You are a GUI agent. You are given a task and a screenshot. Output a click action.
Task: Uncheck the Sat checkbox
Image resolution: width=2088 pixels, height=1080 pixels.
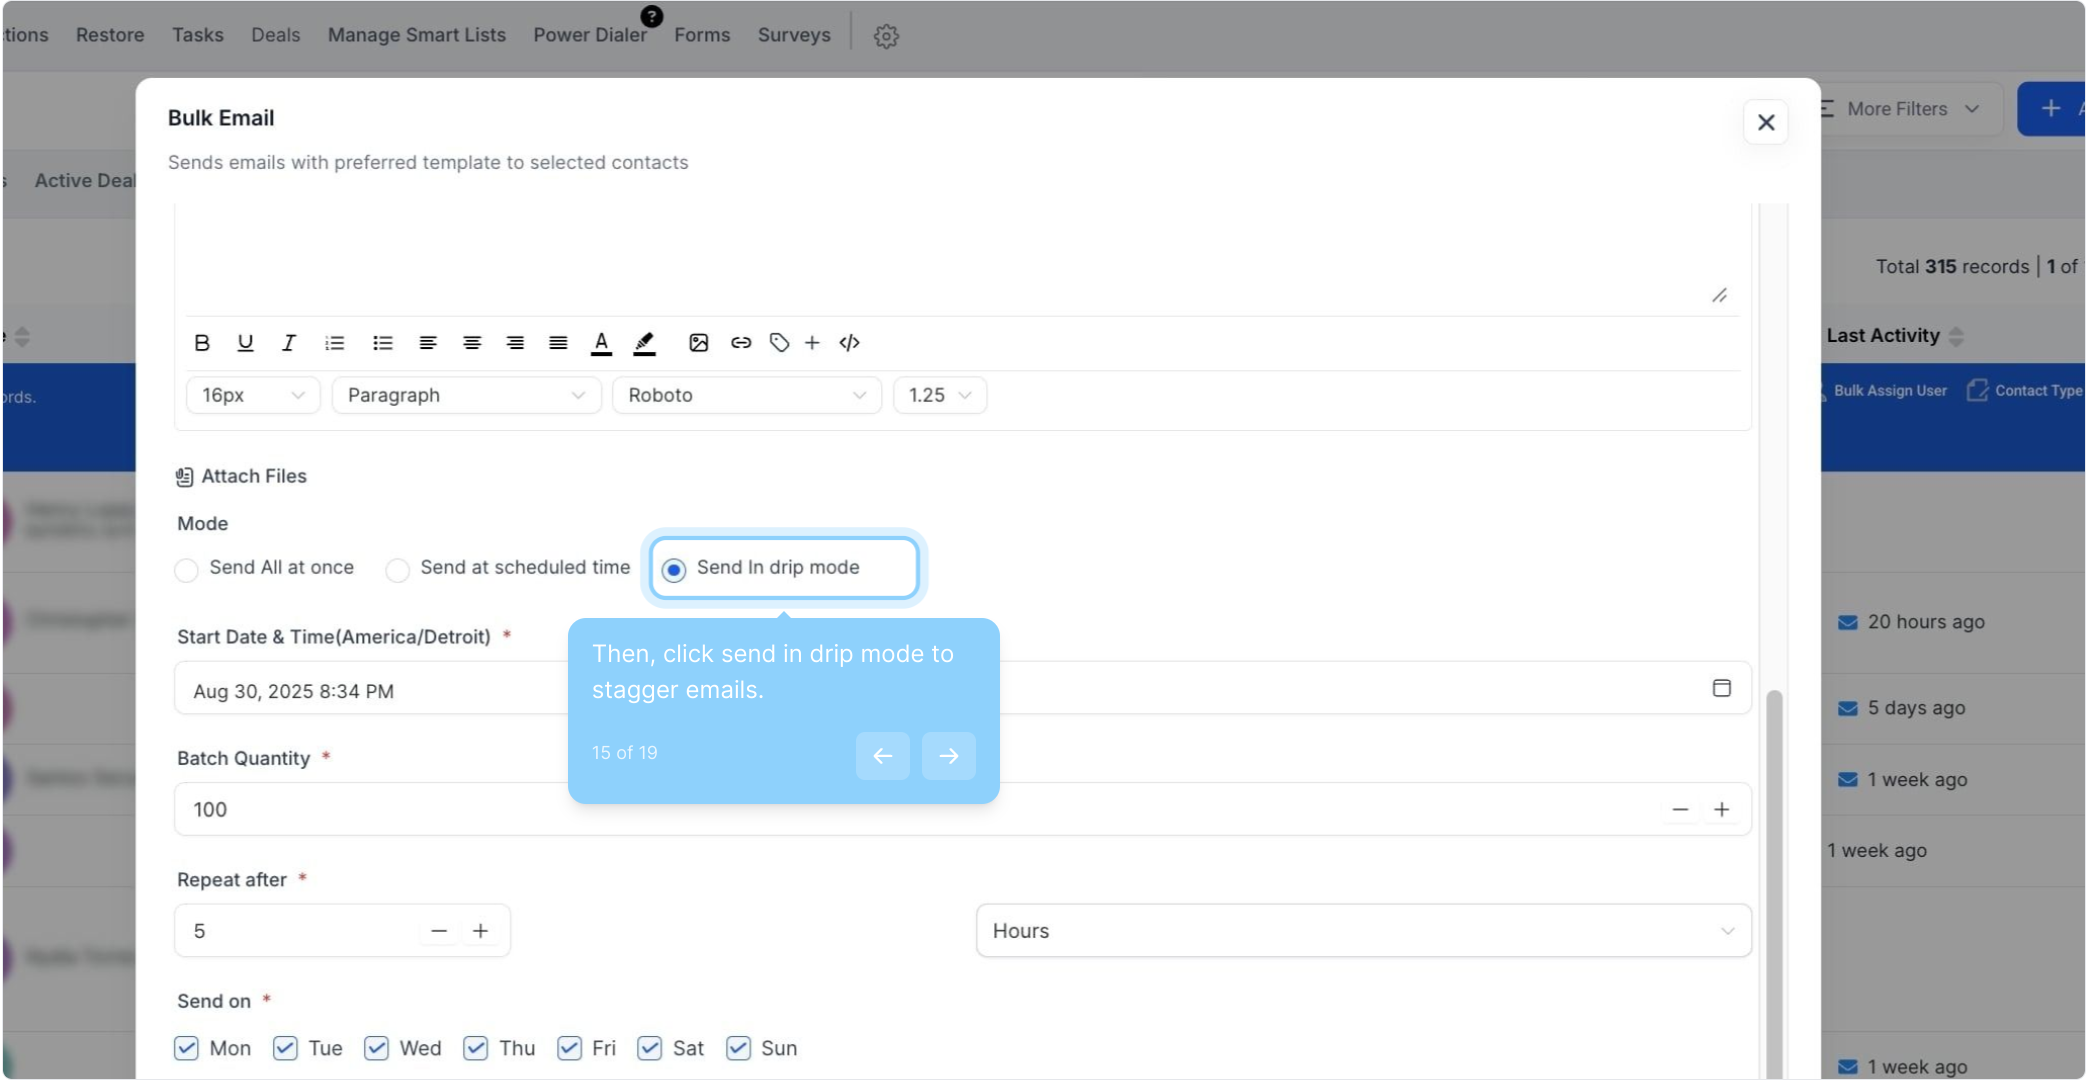(x=650, y=1048)
